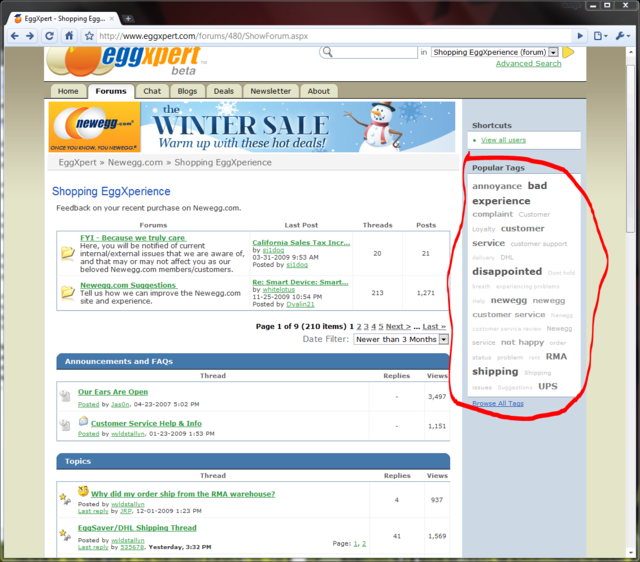
Task: Open the Date Filter dropdown
Action: 401,339
